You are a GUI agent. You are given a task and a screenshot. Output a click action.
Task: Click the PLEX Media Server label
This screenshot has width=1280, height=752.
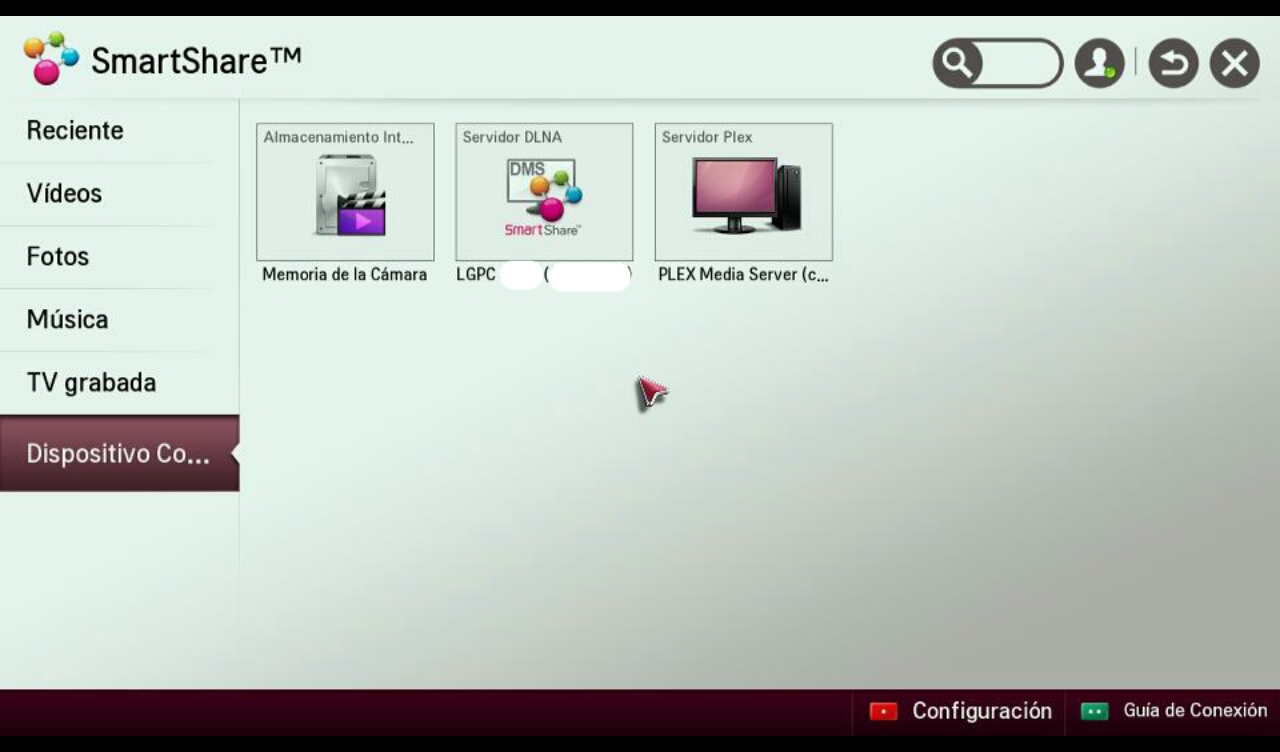tap(743, 274)
